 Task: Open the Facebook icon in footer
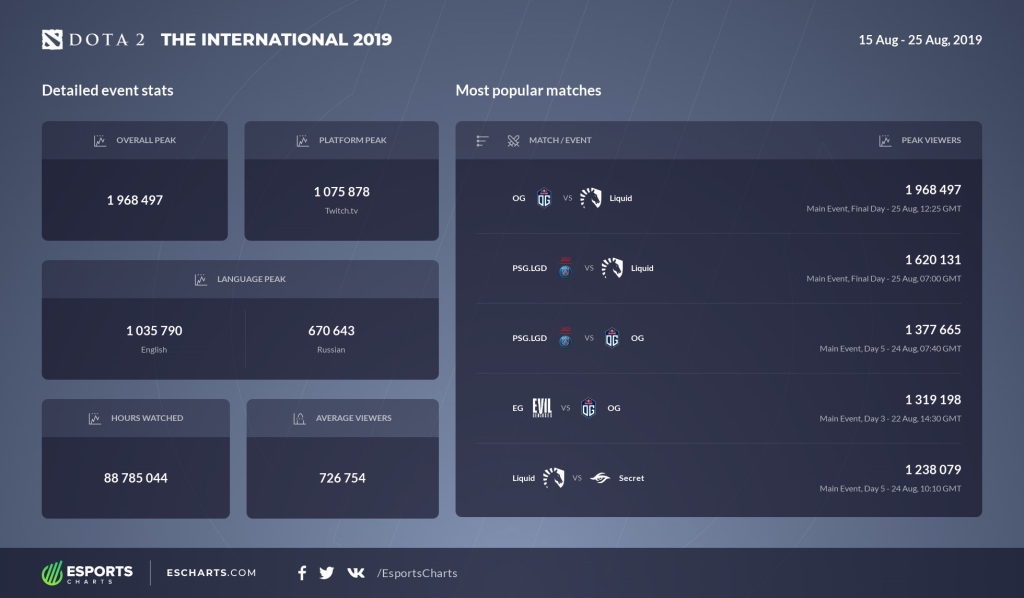pos(302,573)
